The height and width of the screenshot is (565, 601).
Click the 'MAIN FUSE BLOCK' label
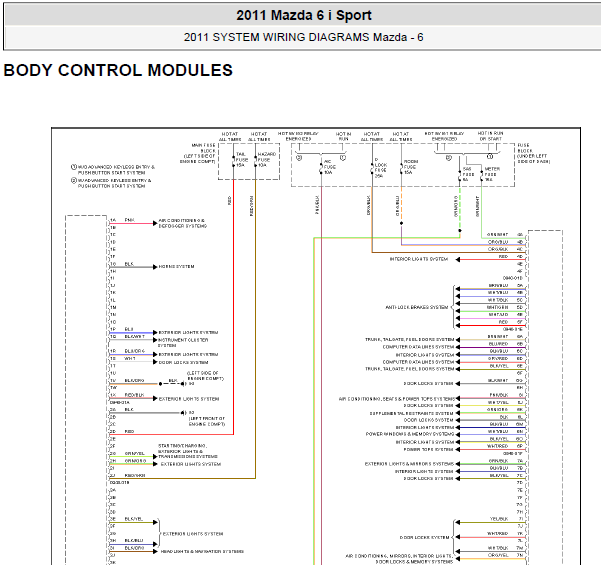pyautogui.click(x=198, y=153)
